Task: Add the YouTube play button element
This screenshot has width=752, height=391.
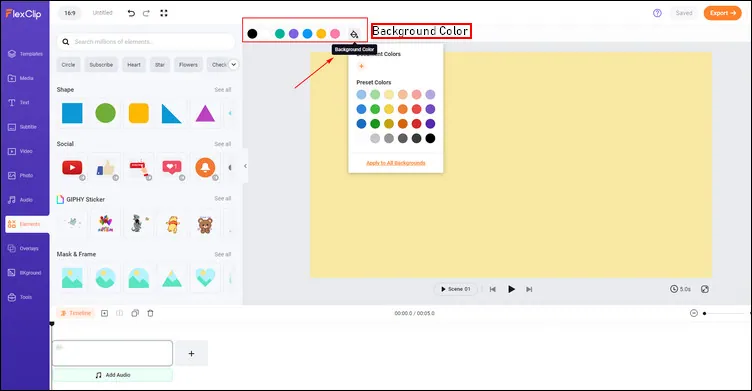Action: (72, 167)
